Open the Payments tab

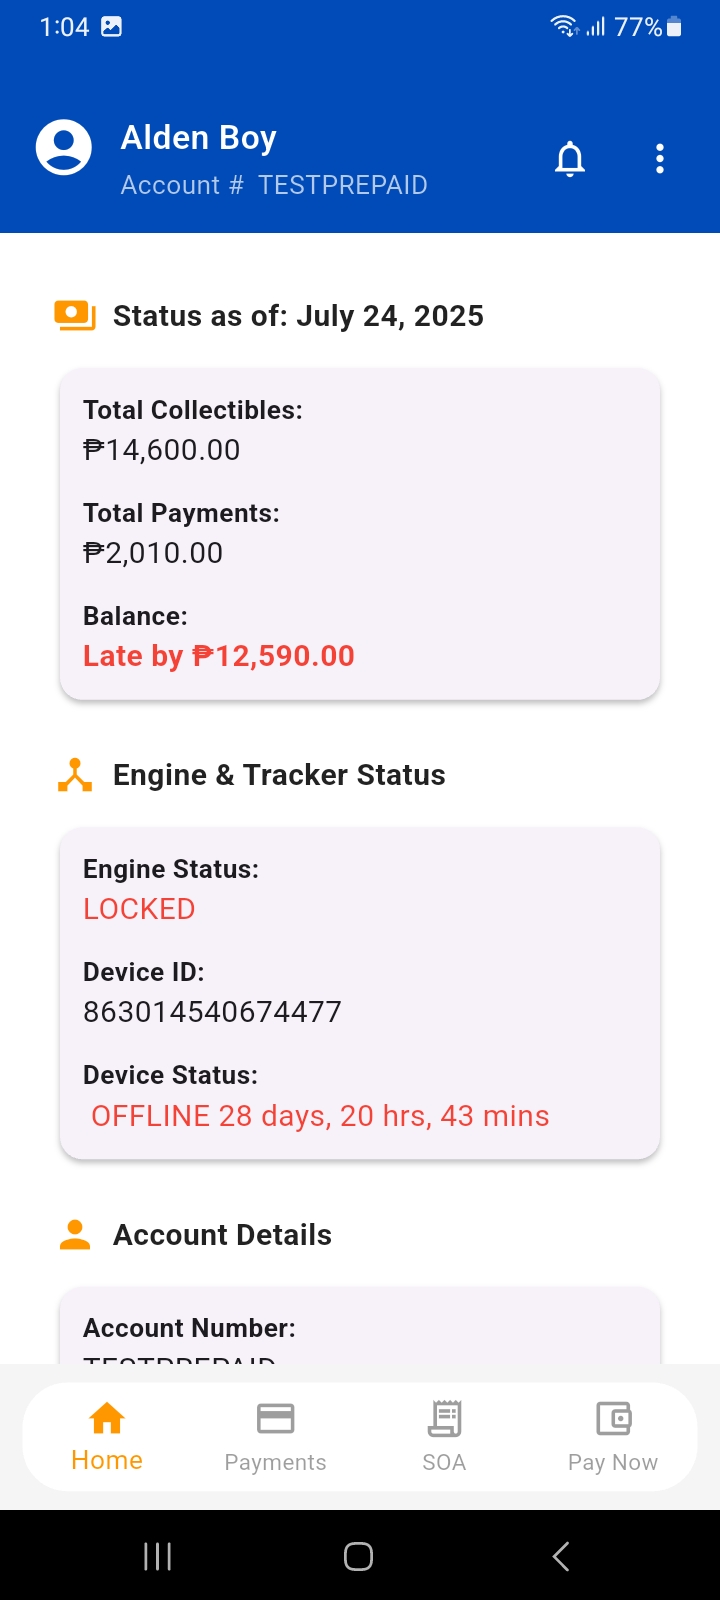pyautogui.click(x=275, y=1437)
